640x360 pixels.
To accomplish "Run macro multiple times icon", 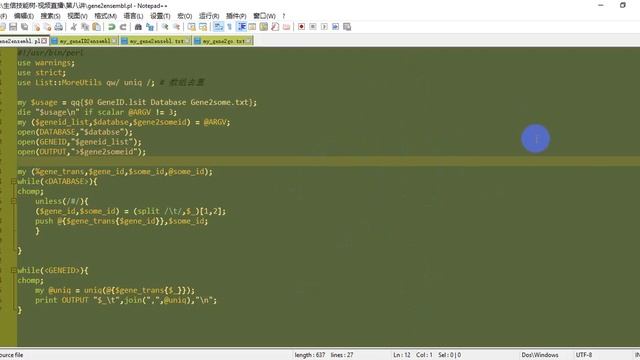I will [x=336, y=27].
